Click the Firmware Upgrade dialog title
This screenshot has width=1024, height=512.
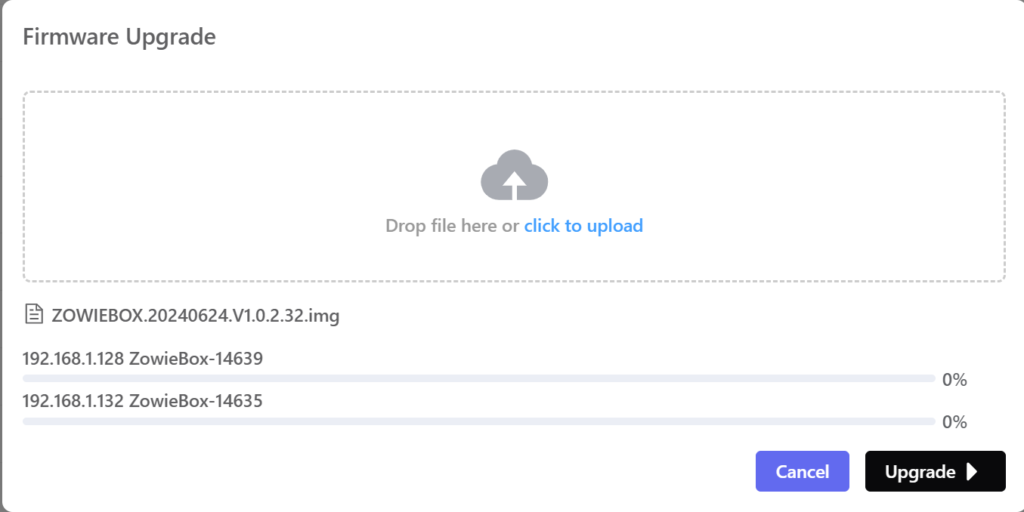click(119, 38)
